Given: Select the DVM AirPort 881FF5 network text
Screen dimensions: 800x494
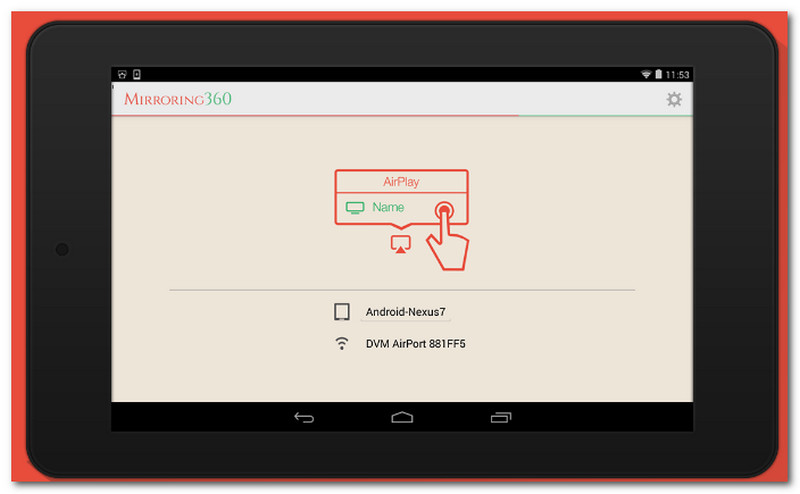Looking at the screenshot, I should coord(415,344).
